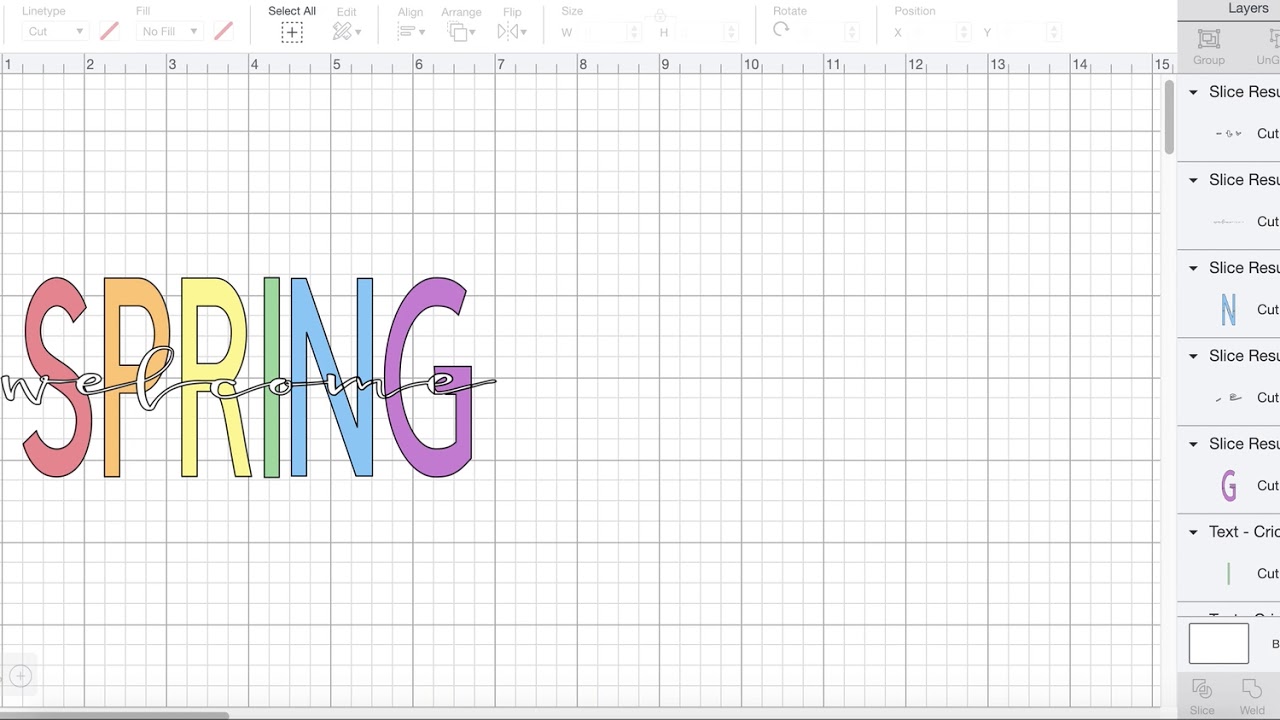Click the Position X stepper arrows

tap(963, 33)
